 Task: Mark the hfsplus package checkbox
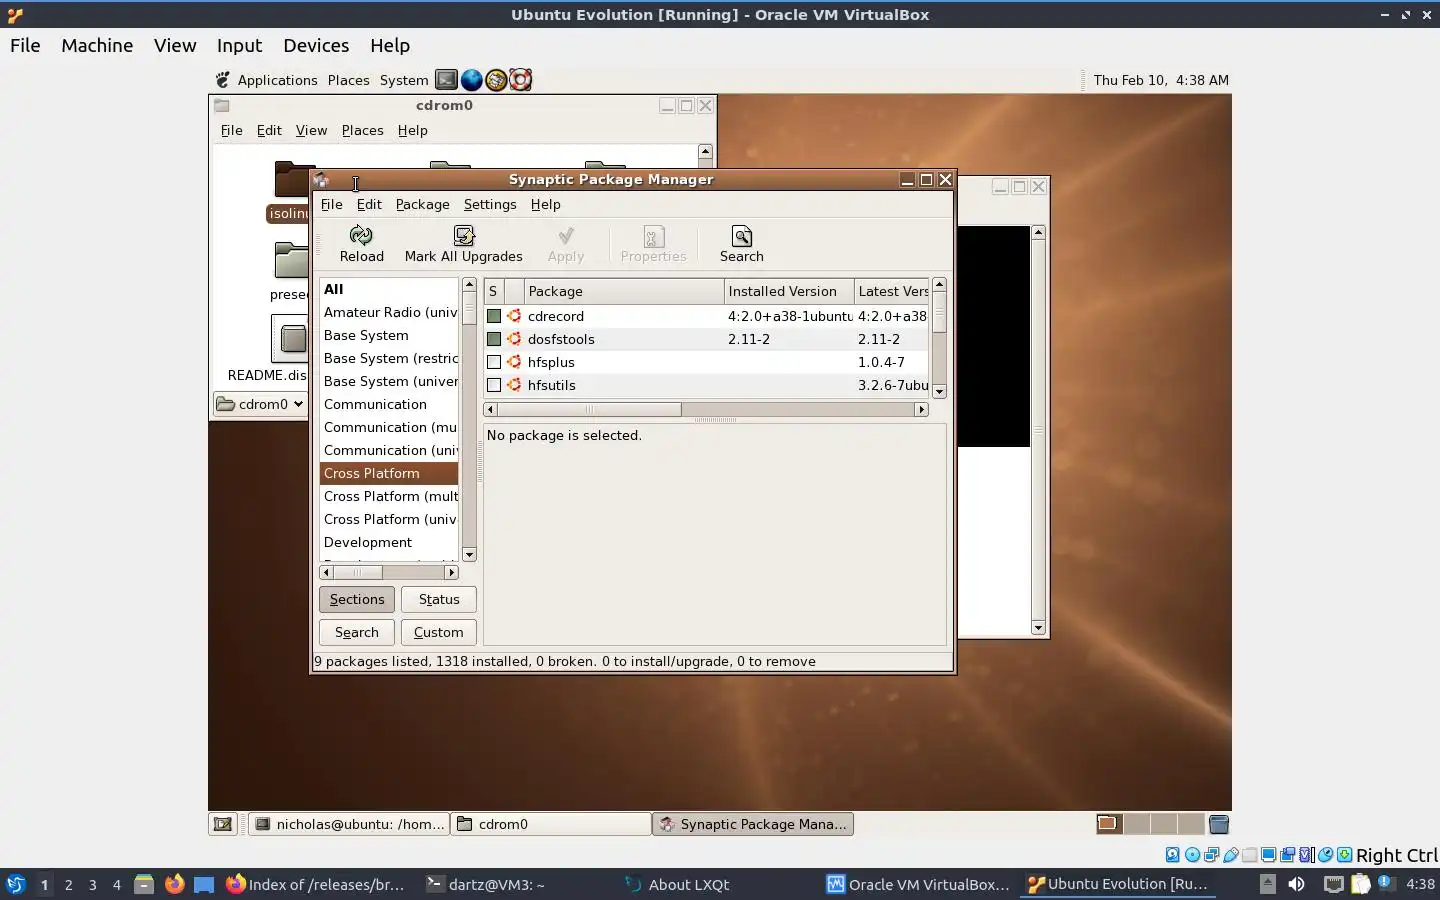pos(494,362)
